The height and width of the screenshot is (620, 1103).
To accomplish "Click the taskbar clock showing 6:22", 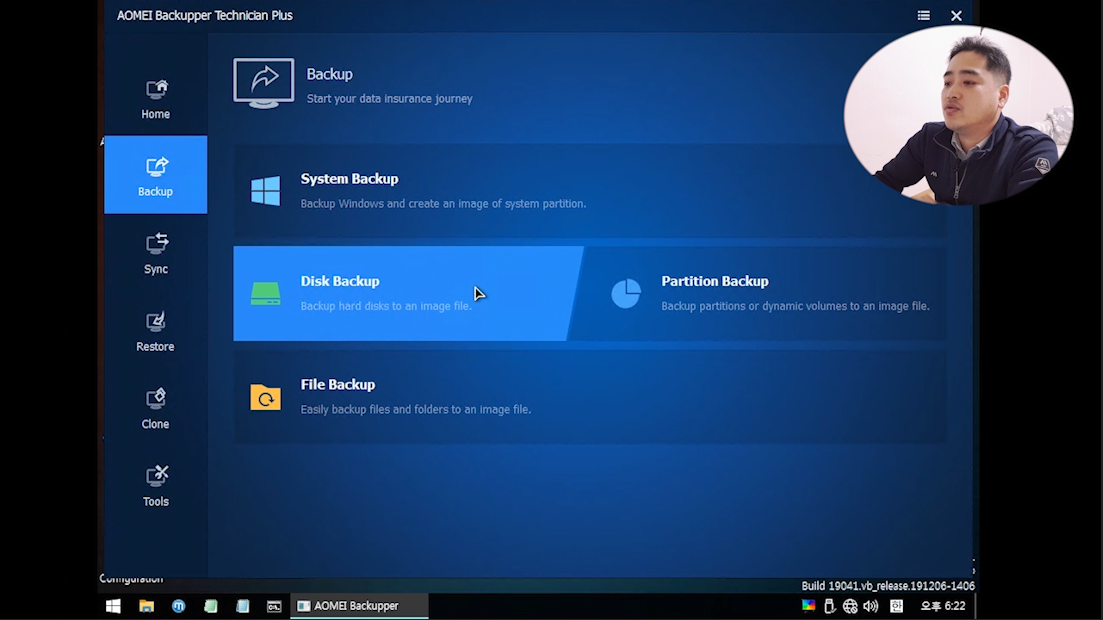I will pyautogui.click(x=943, y=606).
